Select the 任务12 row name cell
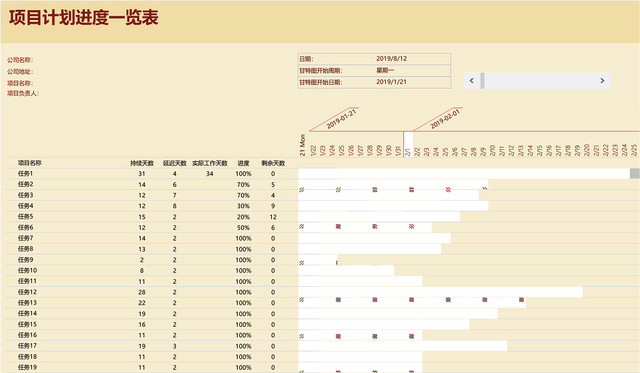Image resolution: width=640 pixels, height=373 pixels. [x=27, y=292]
